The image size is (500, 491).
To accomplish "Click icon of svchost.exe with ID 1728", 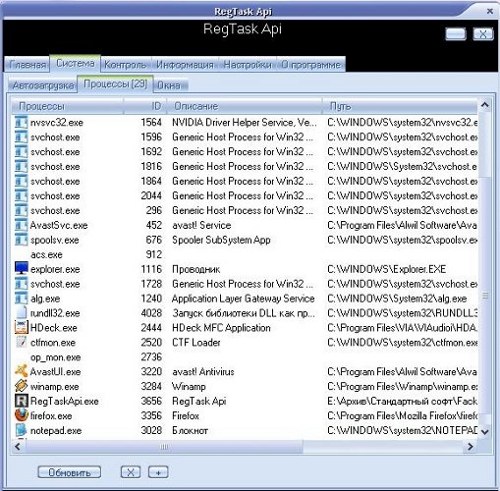I will (x=21, y=284).
